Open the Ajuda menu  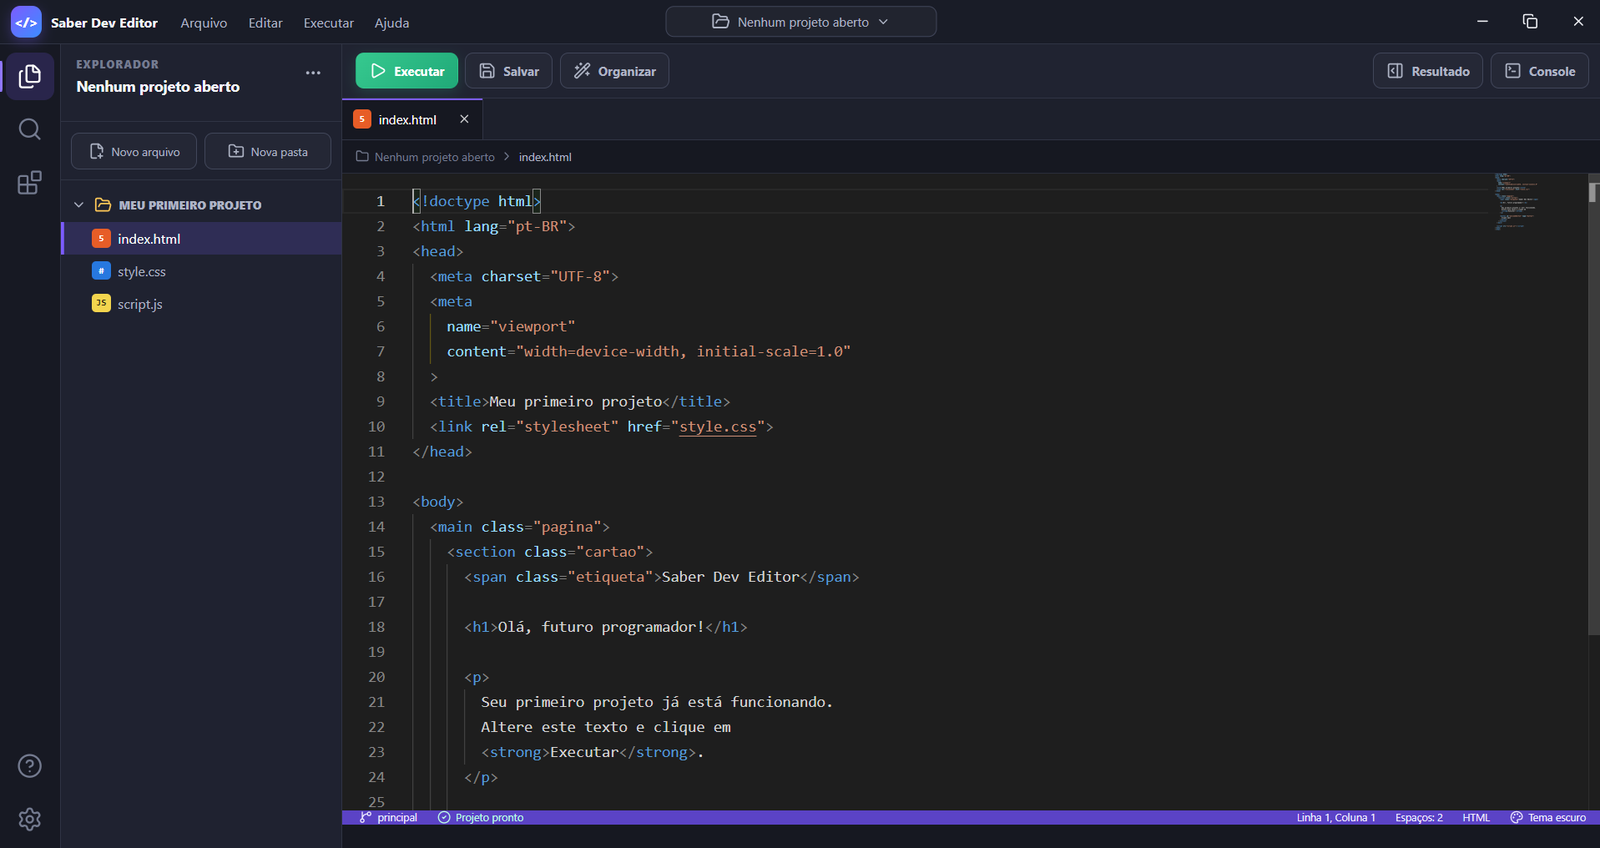coord(392,23)
